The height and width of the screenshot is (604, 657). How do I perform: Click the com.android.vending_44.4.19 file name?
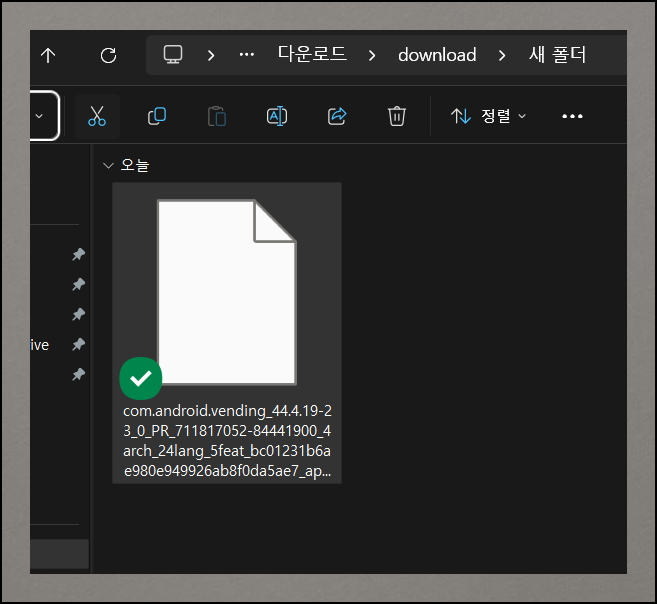tap(227, 441)
